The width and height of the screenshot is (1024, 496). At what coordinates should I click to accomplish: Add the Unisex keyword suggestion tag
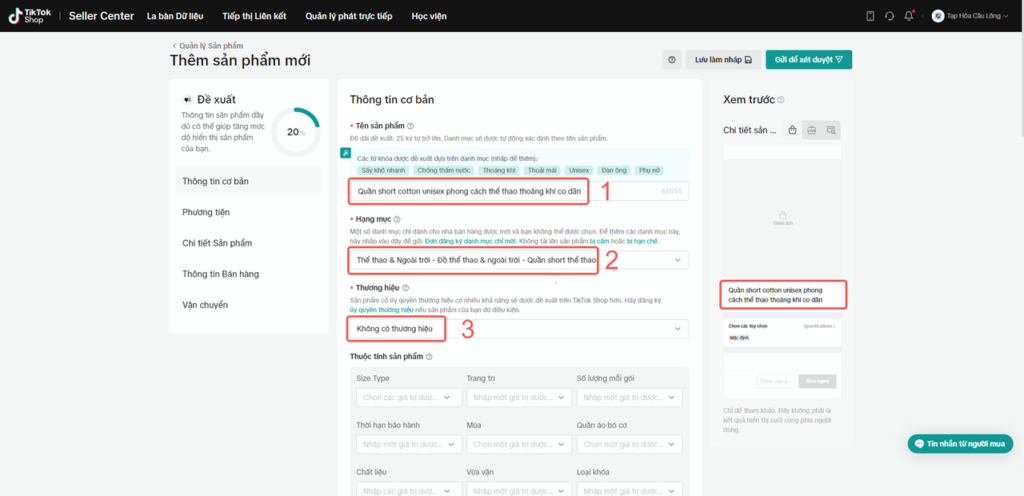pos(579,170)
